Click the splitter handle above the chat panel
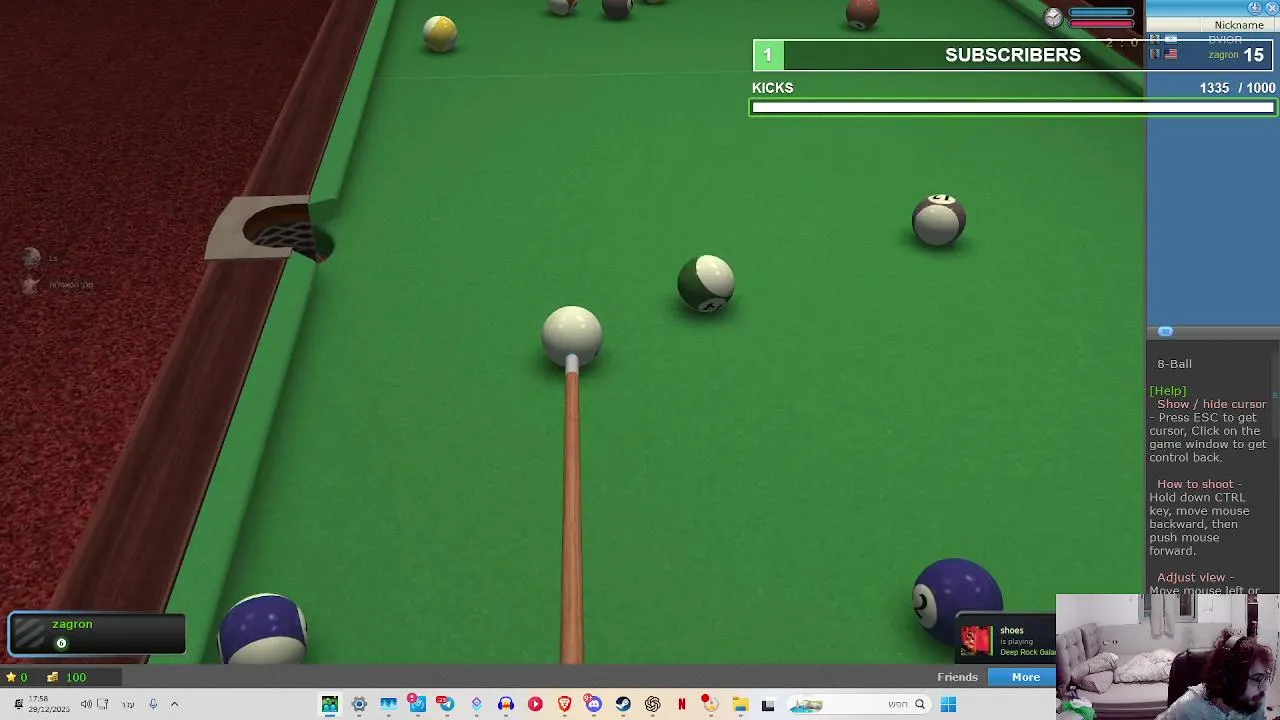This screenshot has height=720, width=1280. click(x=1165, y=331)
